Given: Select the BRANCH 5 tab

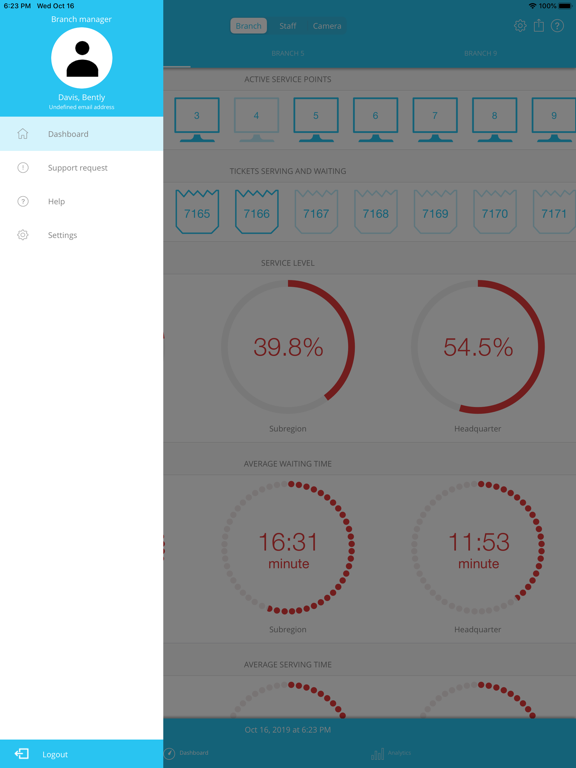Looking at the screenshot, I should click(x=288, y=53).
